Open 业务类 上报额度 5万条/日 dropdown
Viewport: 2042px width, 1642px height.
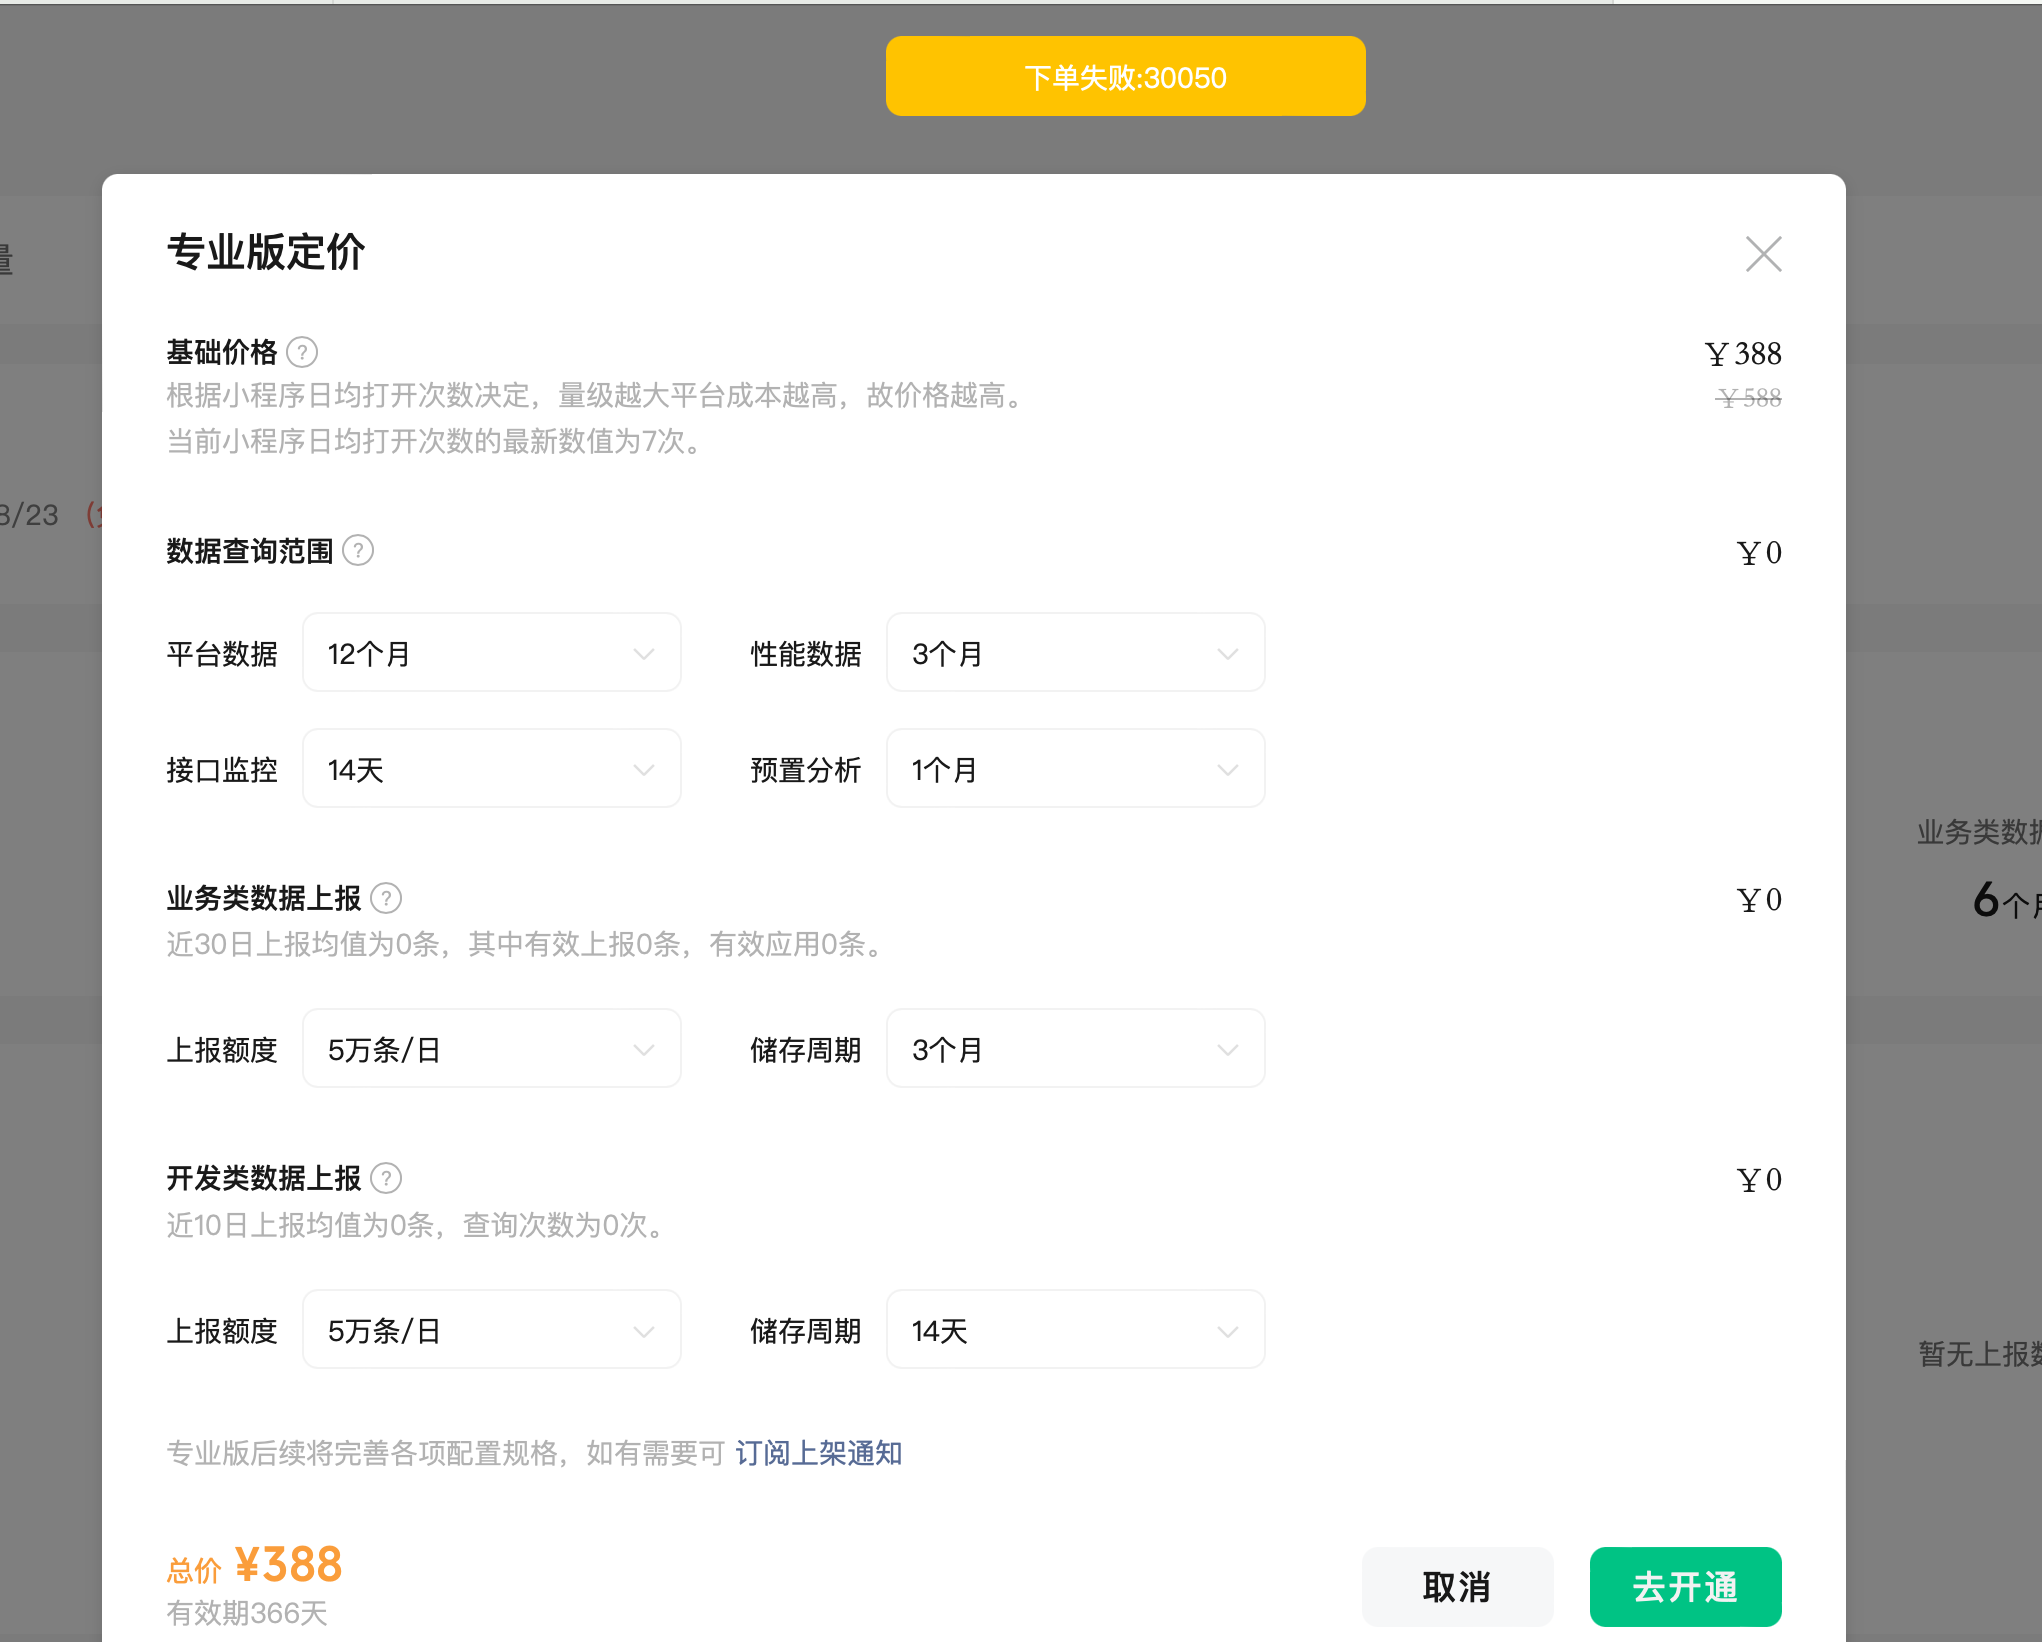[491, 1049]
